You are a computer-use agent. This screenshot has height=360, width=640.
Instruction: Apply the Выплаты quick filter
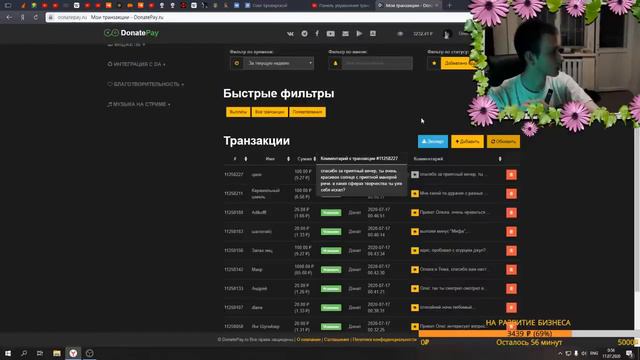238,112
